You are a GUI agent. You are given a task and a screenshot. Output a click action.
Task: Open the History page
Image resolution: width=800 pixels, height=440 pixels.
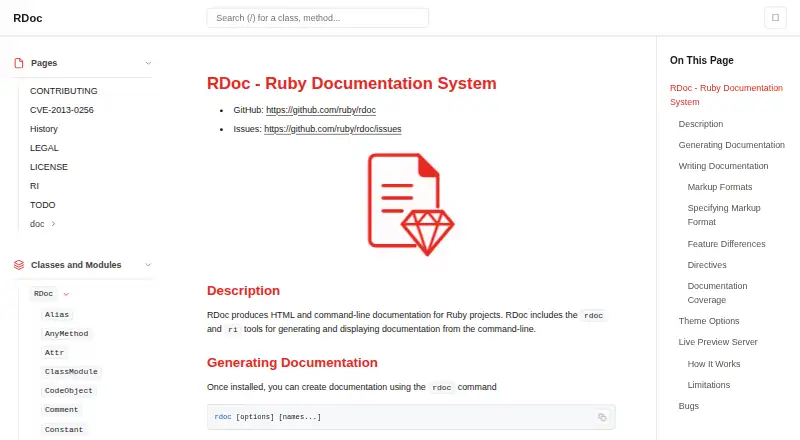tap(44, 129)
